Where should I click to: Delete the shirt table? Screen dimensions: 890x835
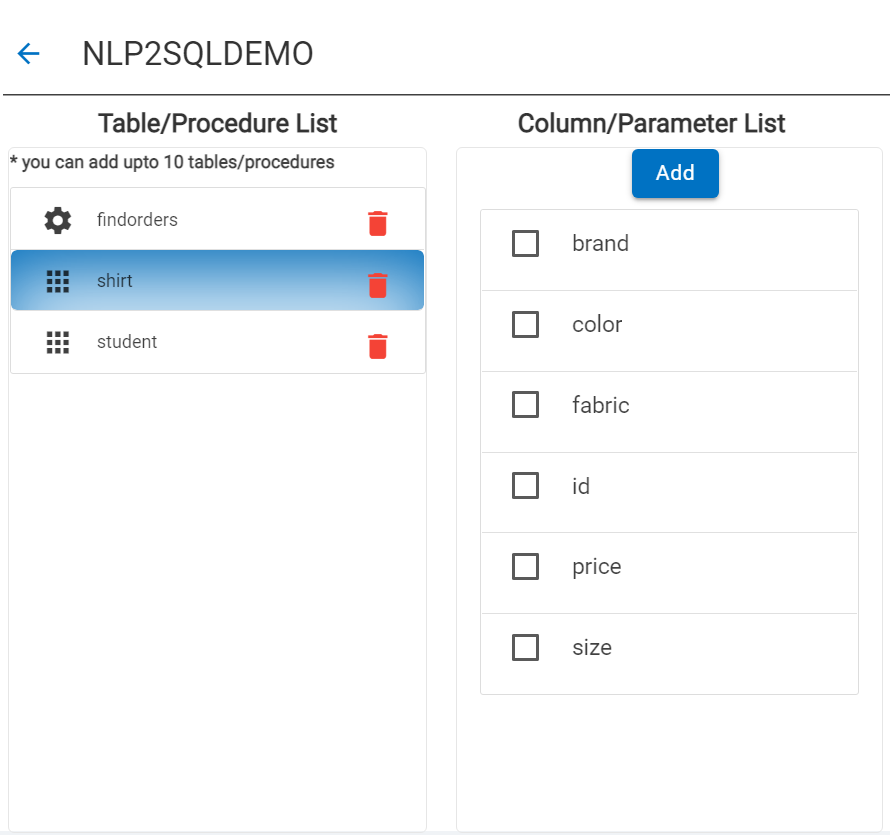tap(377, 285)
